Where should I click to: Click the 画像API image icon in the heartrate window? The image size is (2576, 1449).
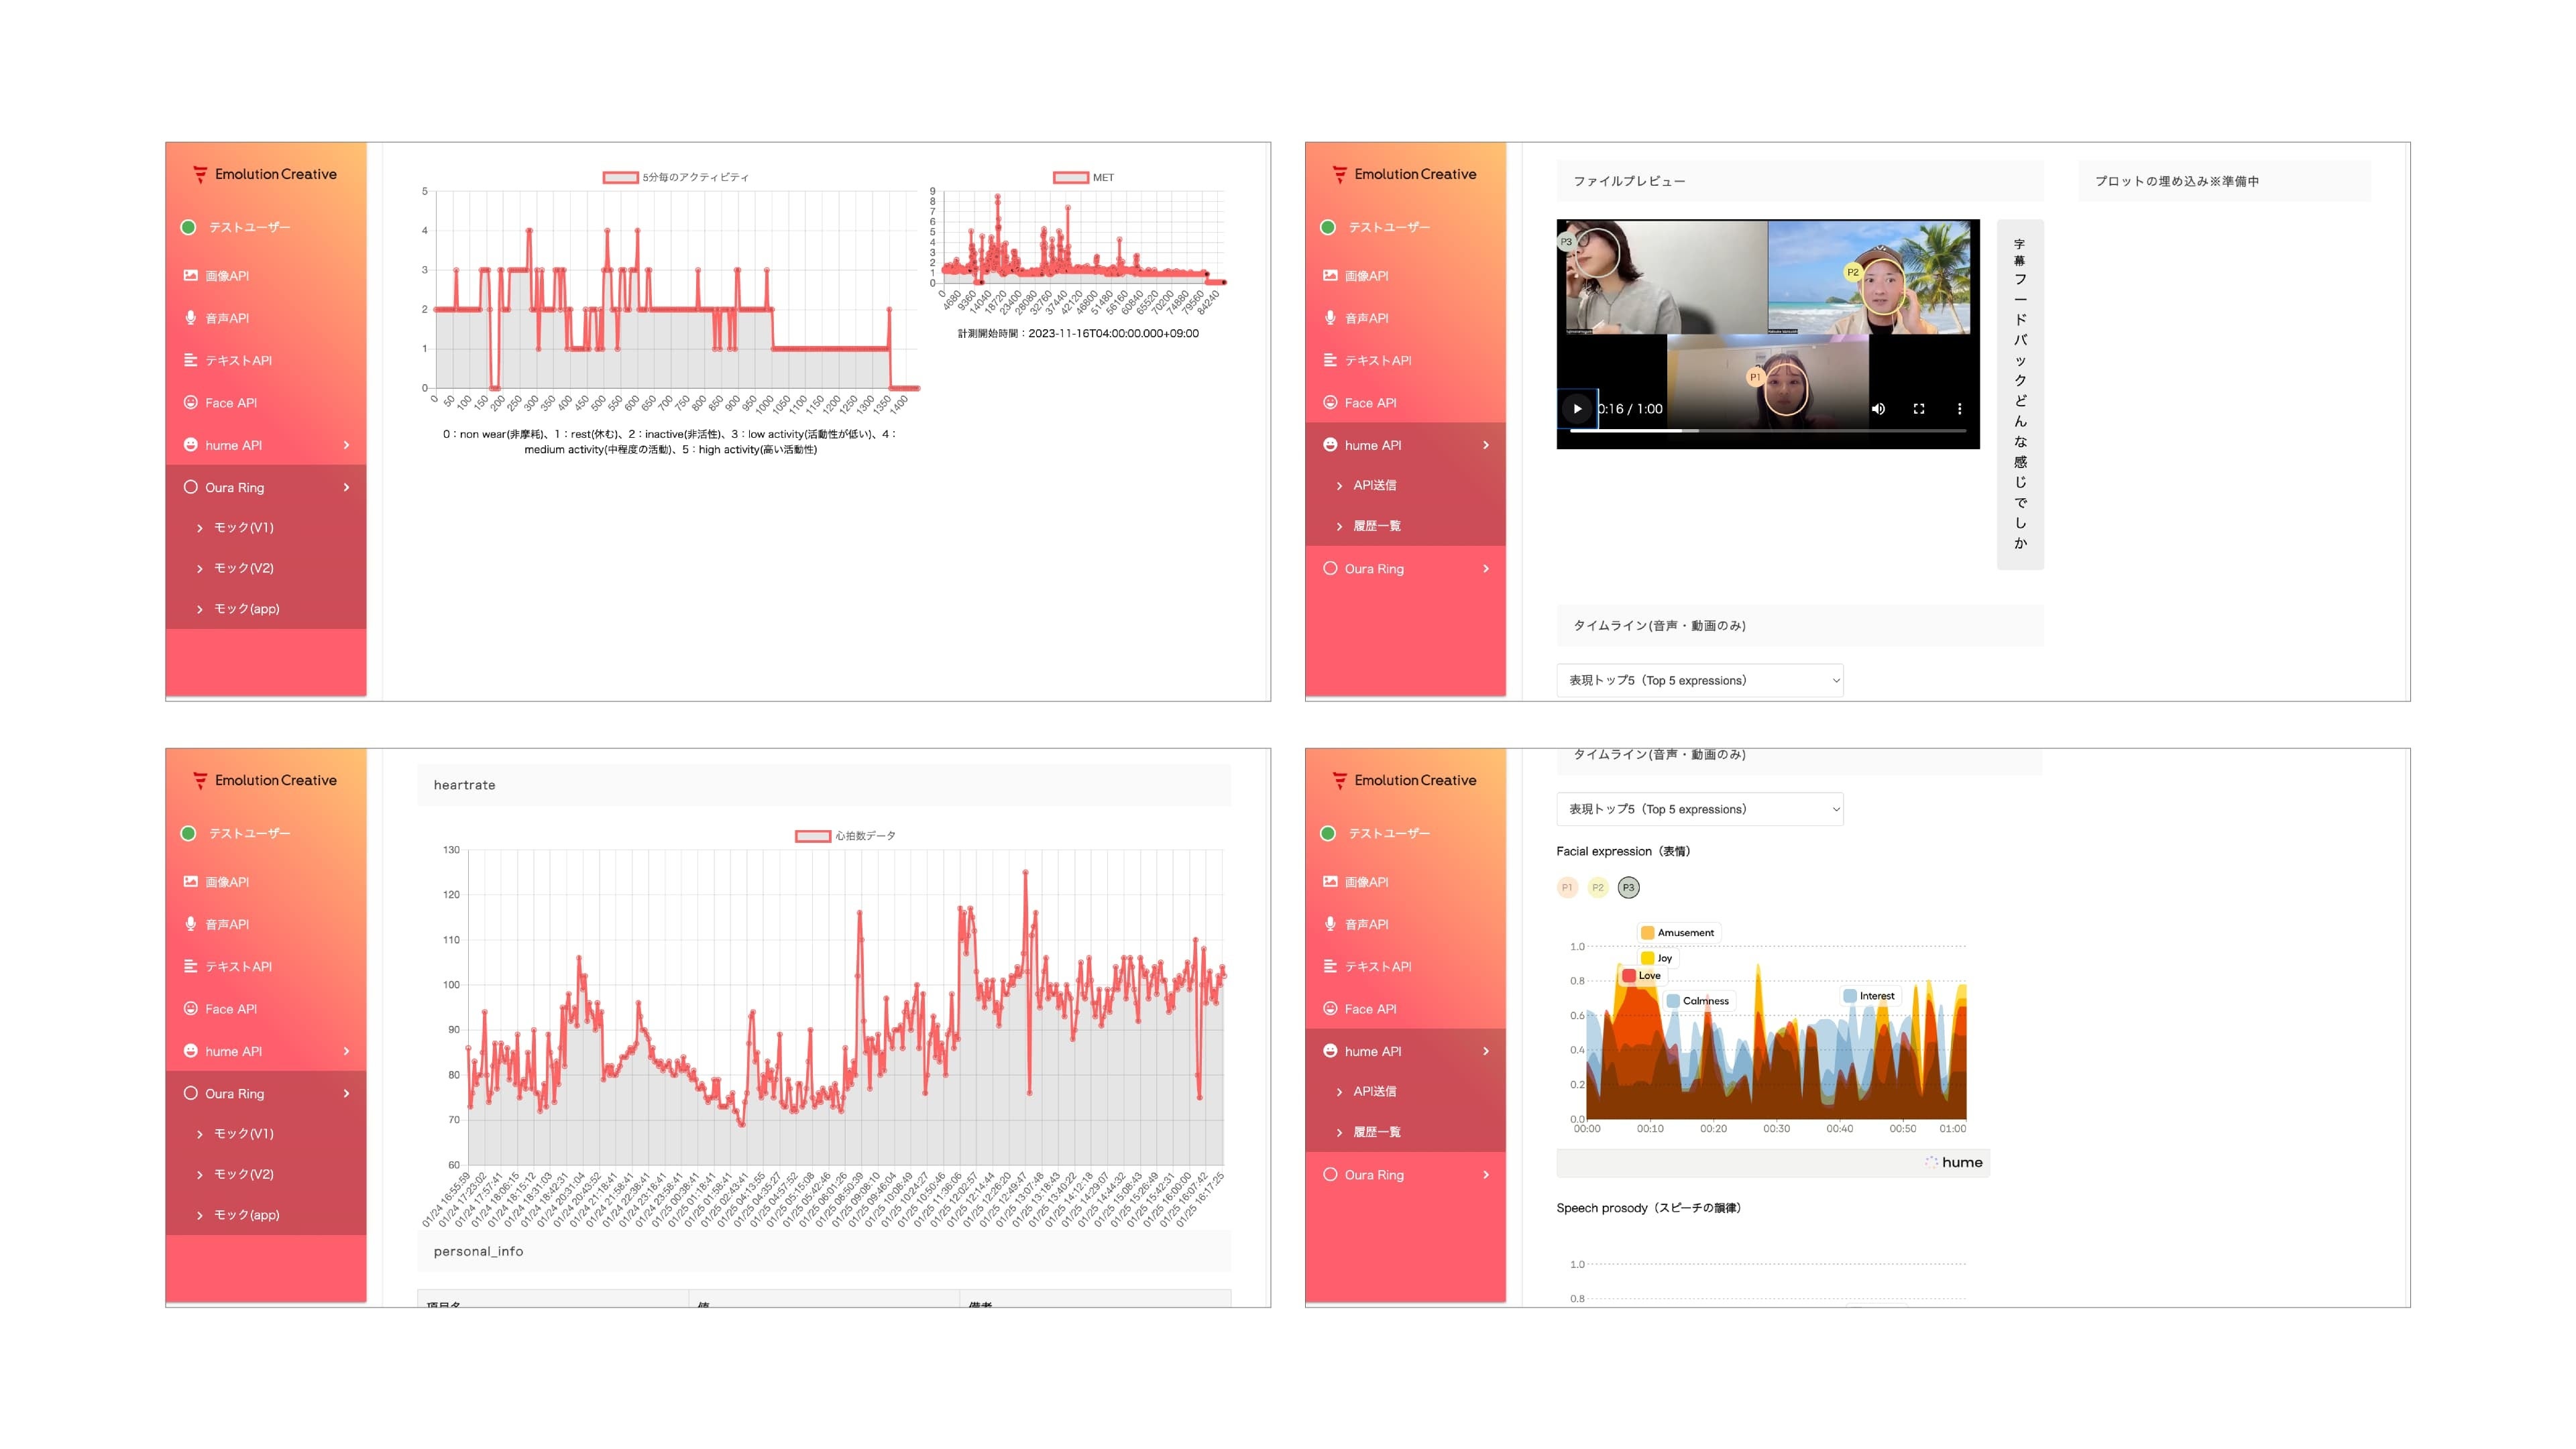point(190,881)
